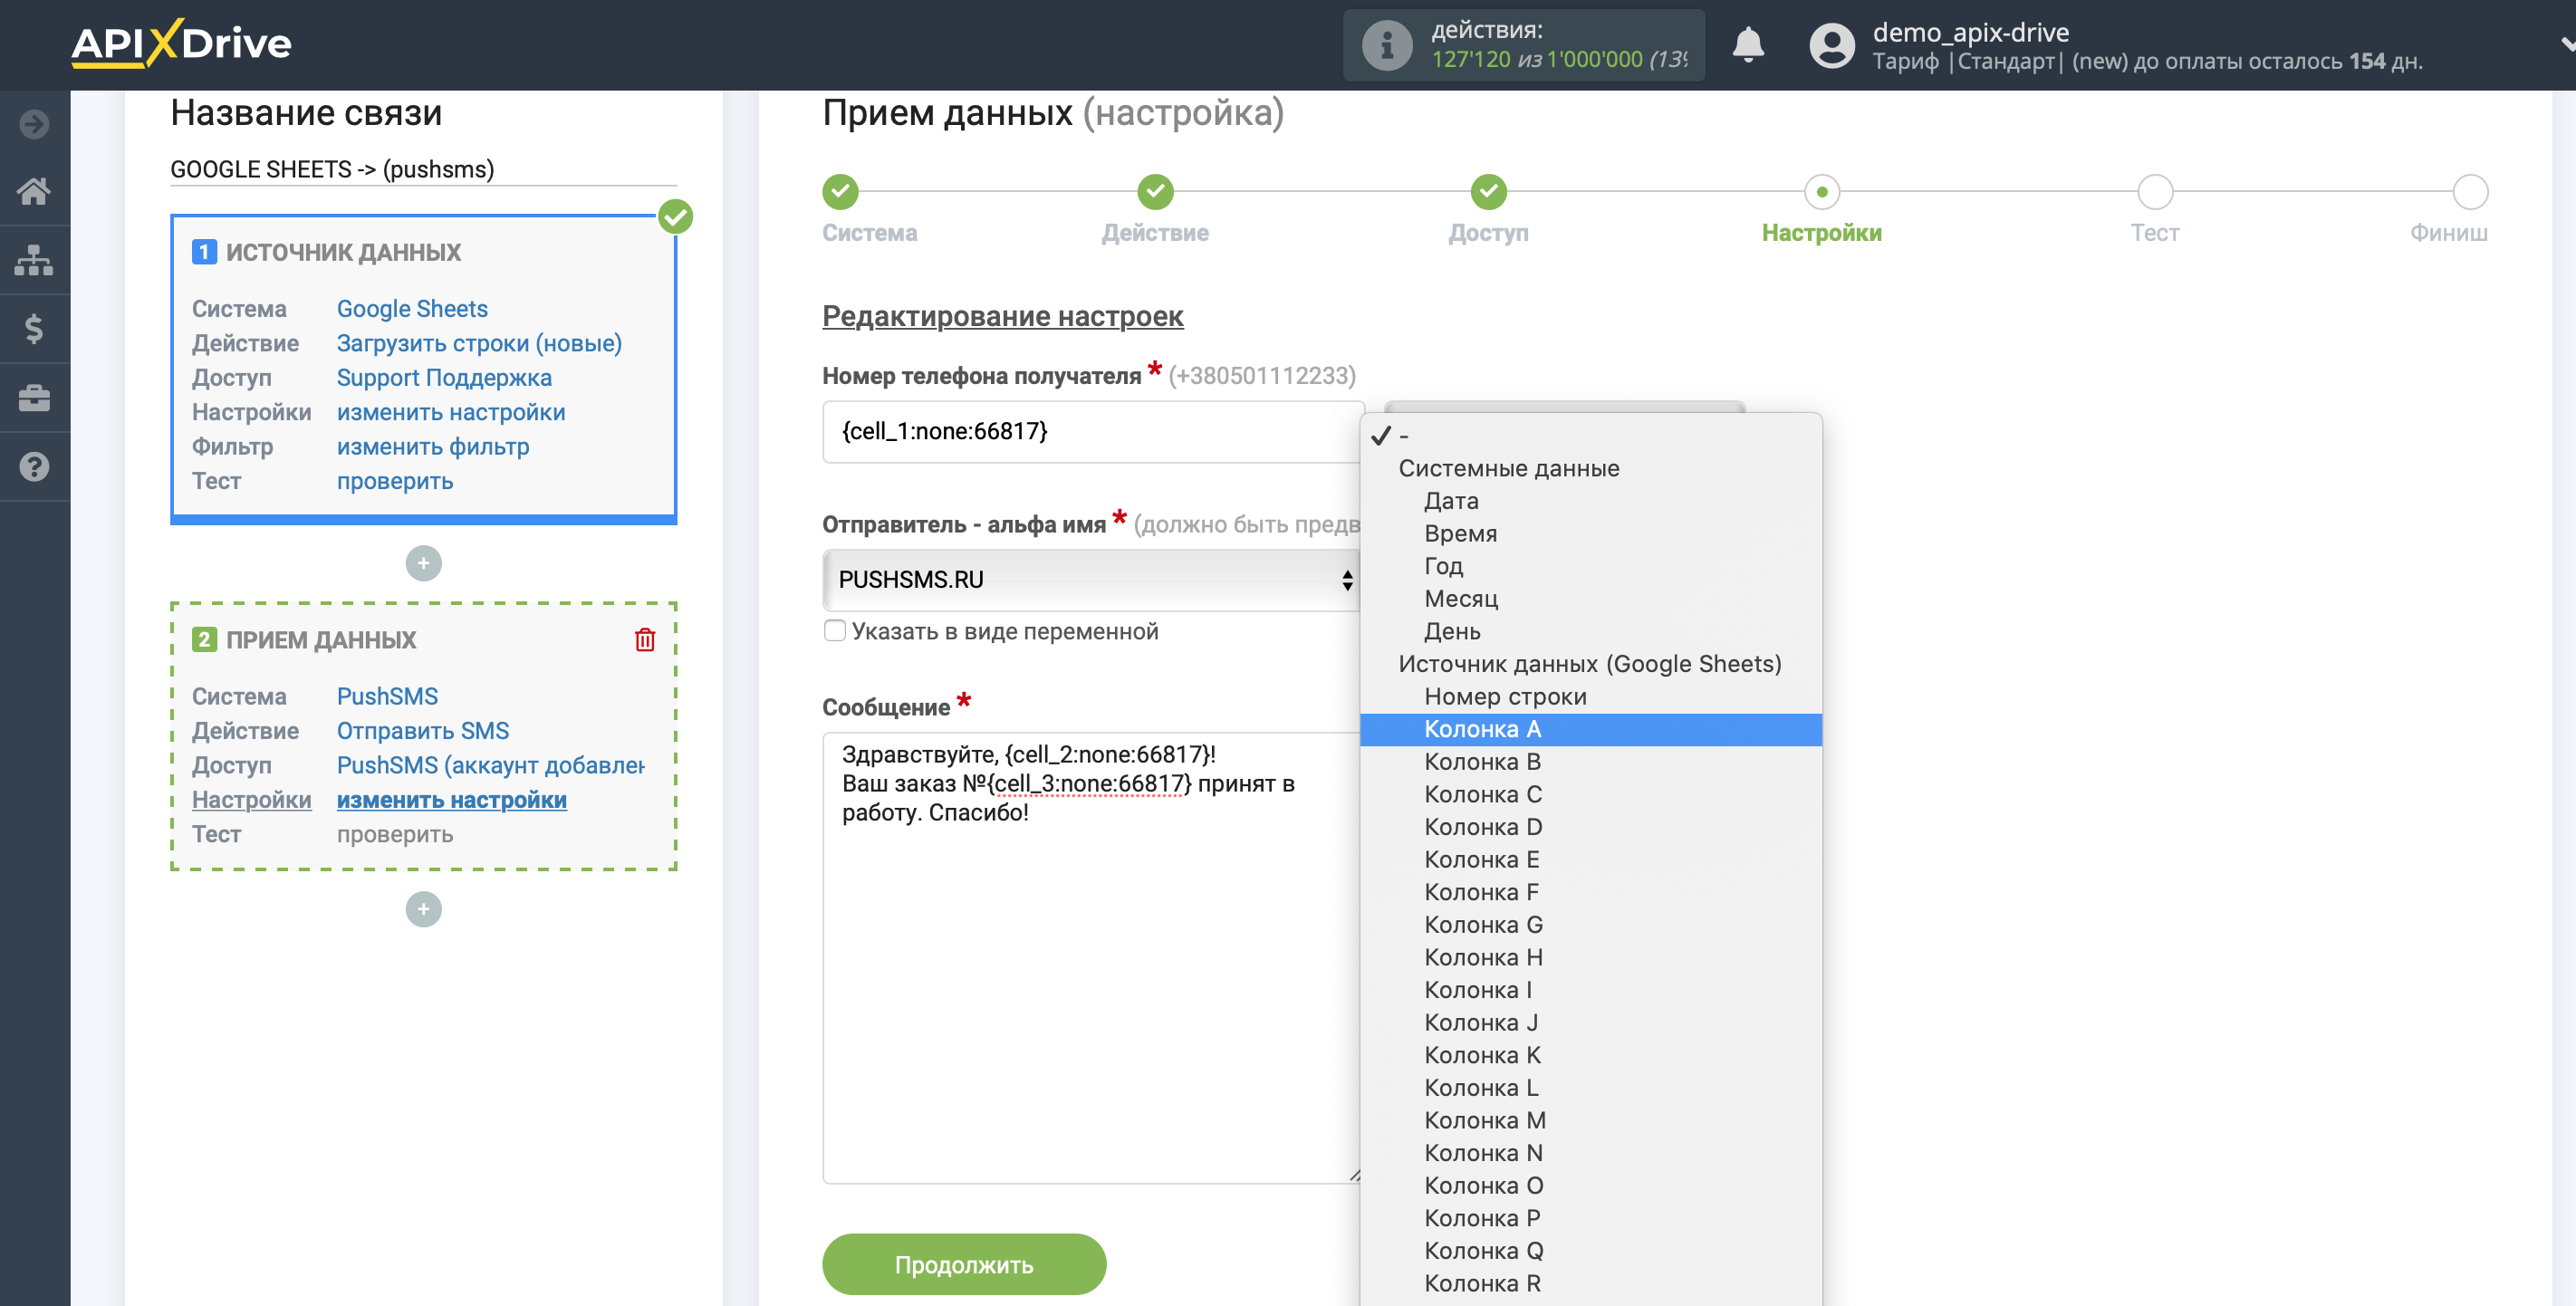This screenshot has width=2576, height=1306.
Task: Select Колонка C option
Action: click(1590, 795)
